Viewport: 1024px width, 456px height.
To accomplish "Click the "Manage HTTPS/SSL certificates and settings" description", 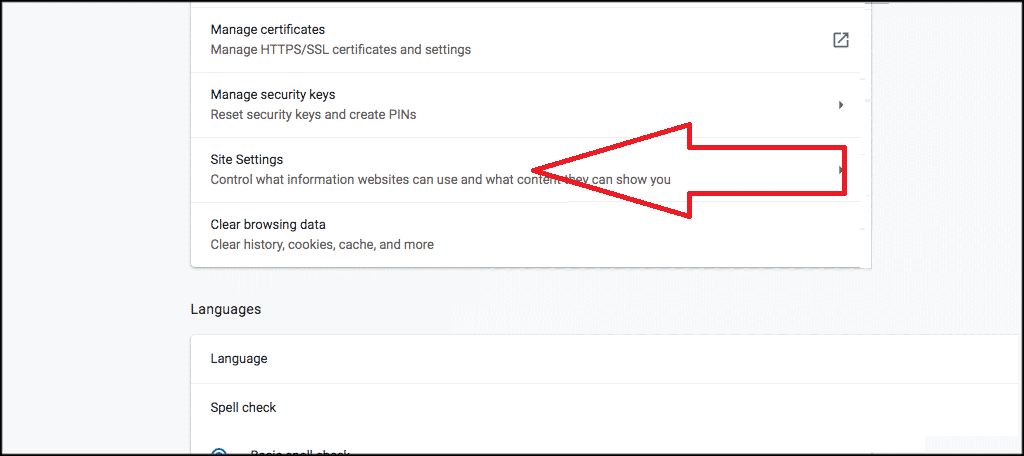I will 340,50.
